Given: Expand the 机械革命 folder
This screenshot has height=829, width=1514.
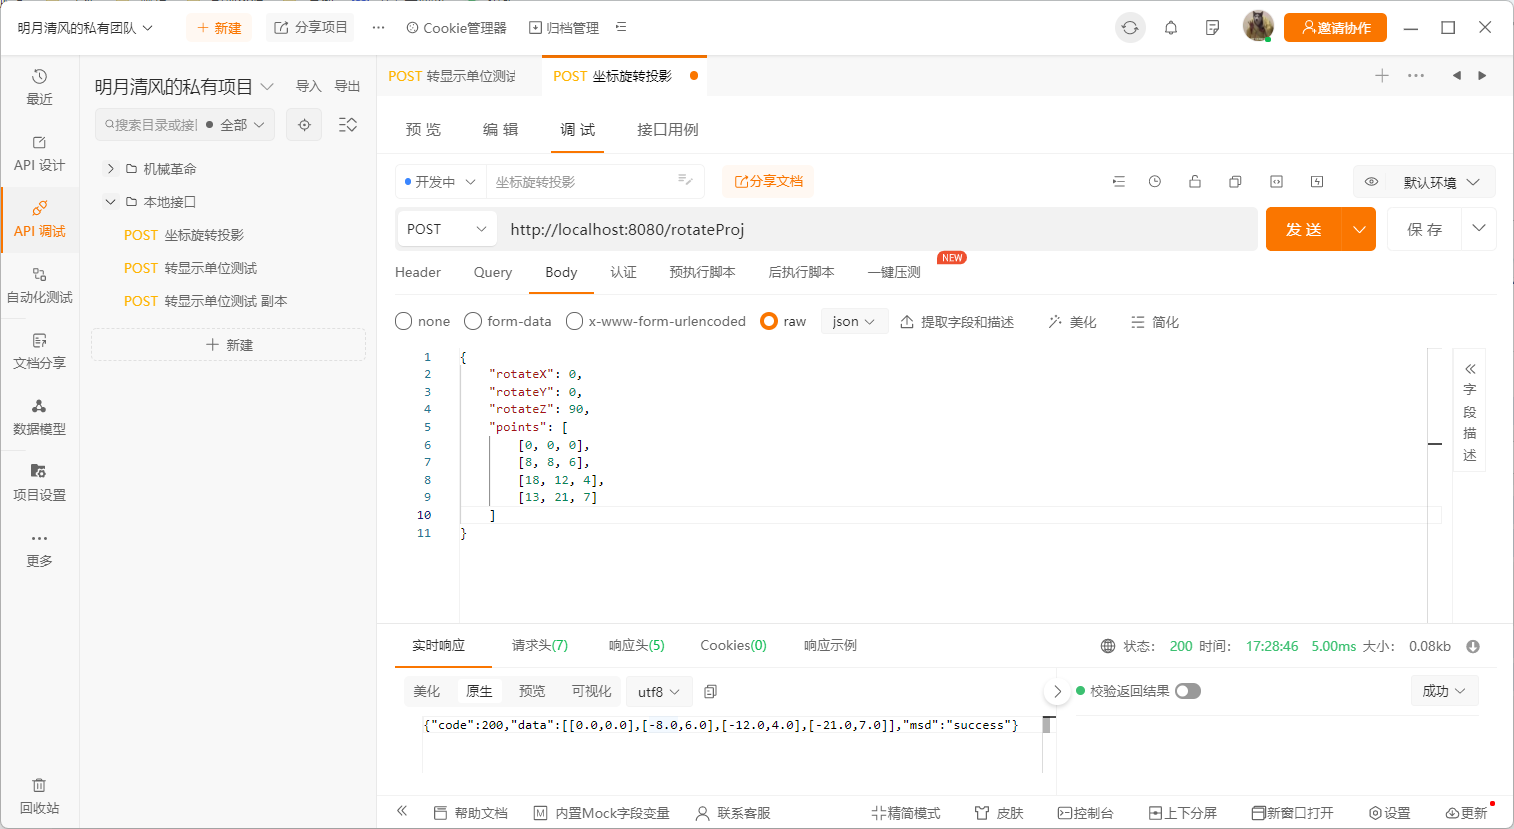Looking at the screenshot, I should (x=111, y=169).
